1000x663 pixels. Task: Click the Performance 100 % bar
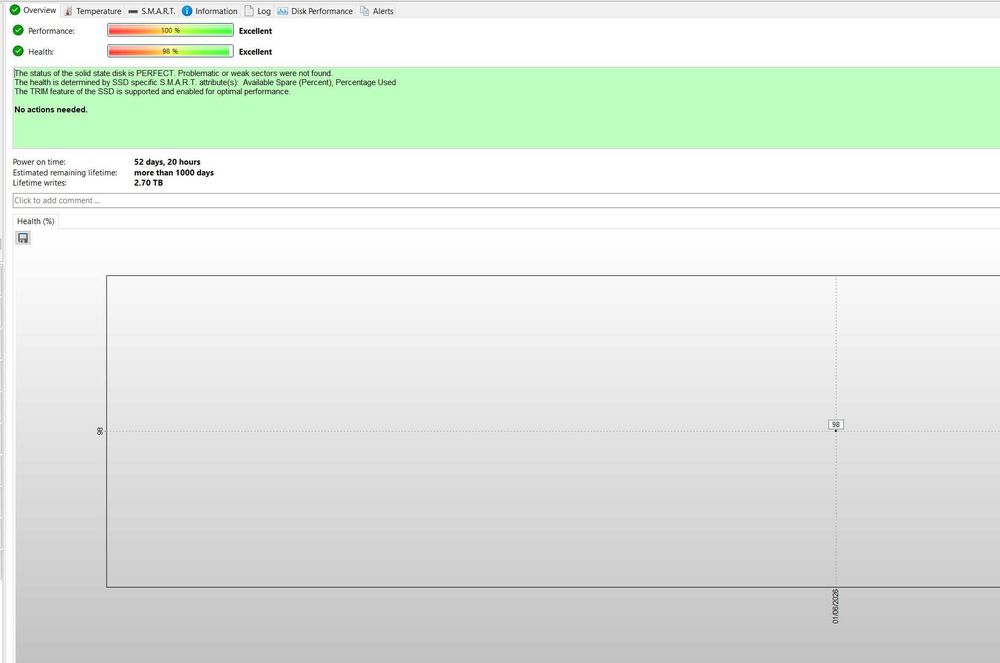[x=170, y=30]
